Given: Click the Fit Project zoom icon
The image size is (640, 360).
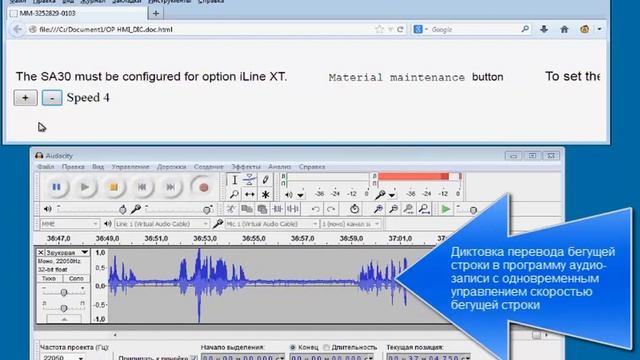Looking at the screenshot, I should click(424, 209).
